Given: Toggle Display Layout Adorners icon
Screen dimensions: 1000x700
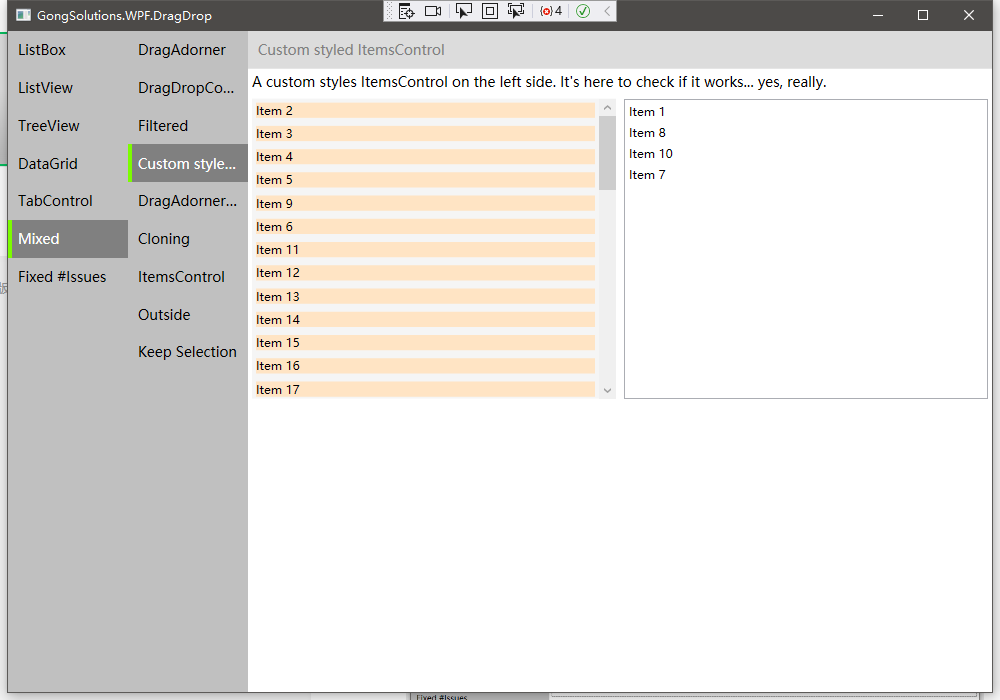Looking at the screenshot, I should click(489, 11).
